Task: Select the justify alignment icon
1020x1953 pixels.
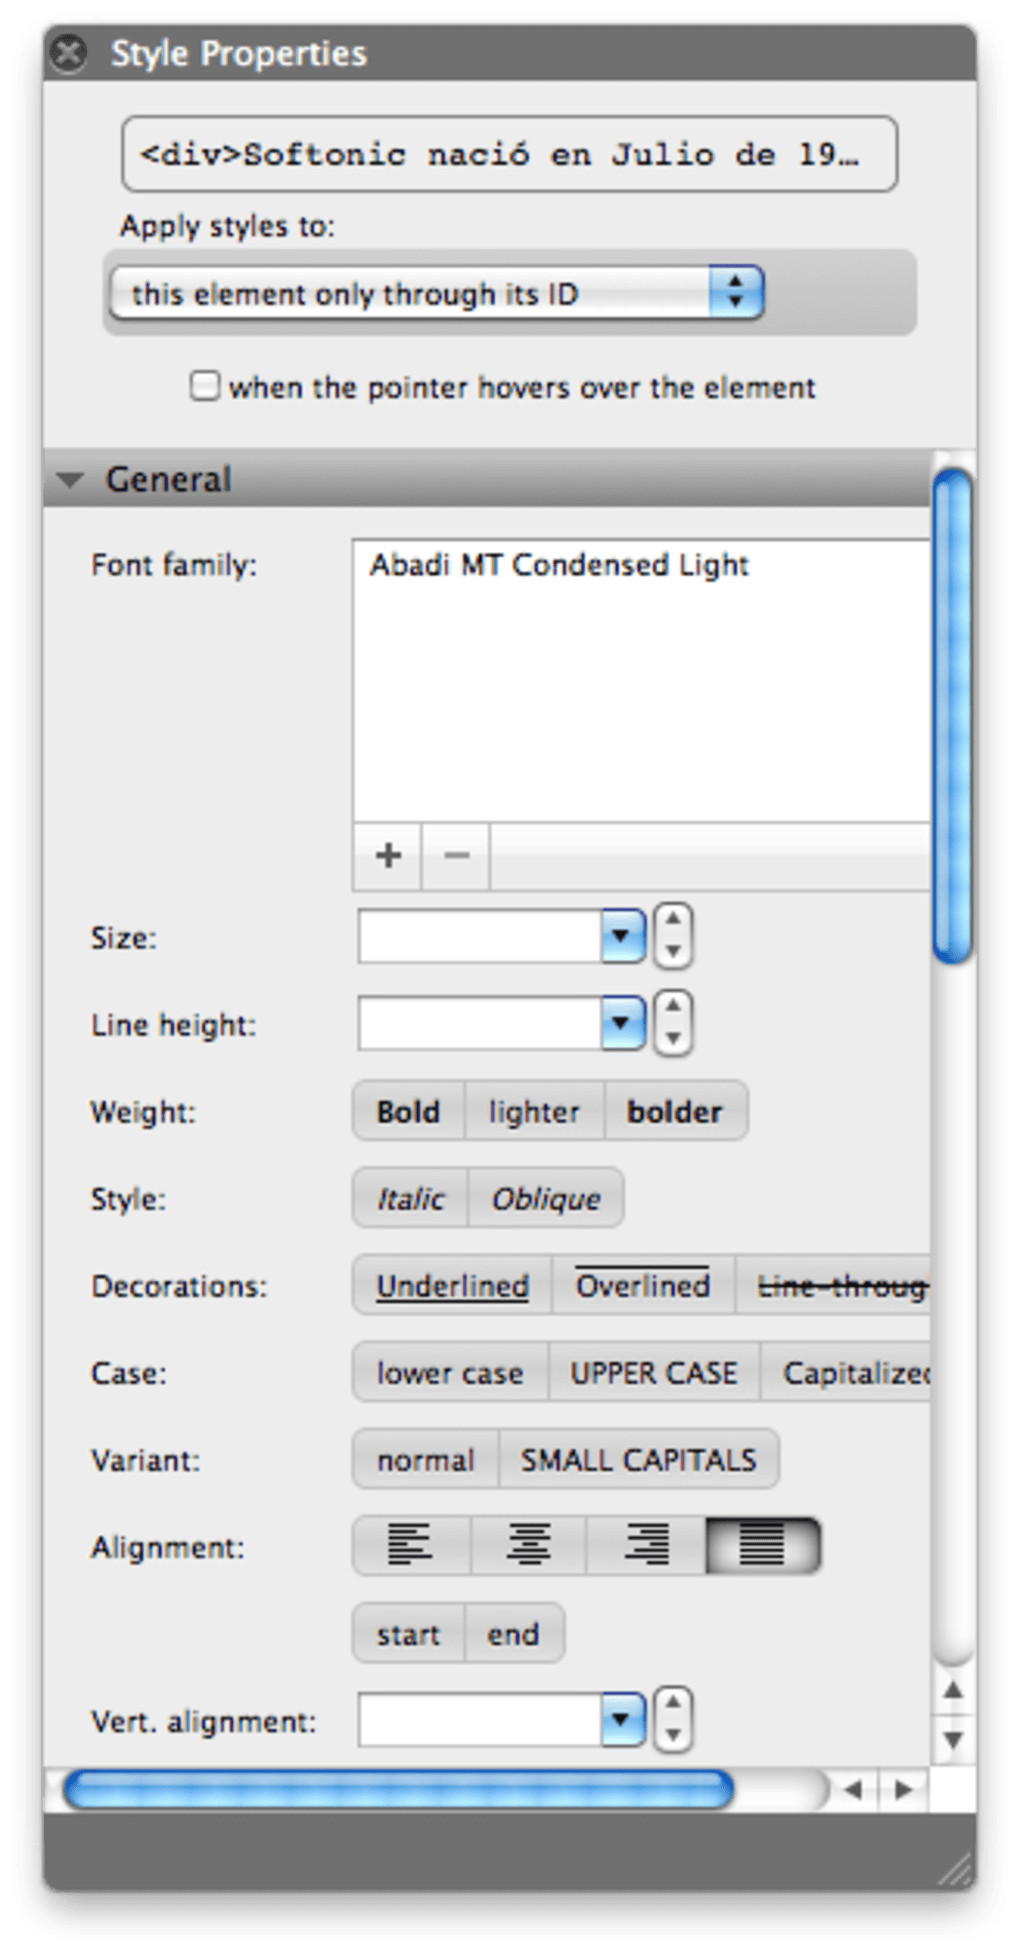Action: [x=762, y=1545]
